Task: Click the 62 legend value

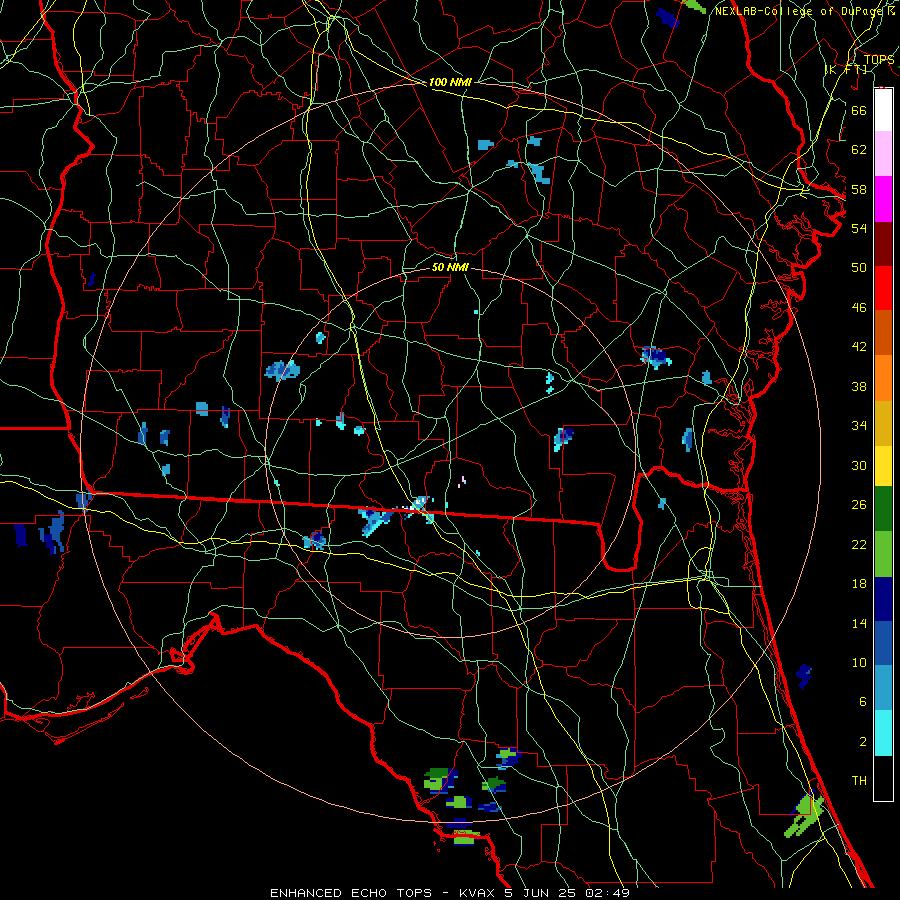Action: click(859, 149)
